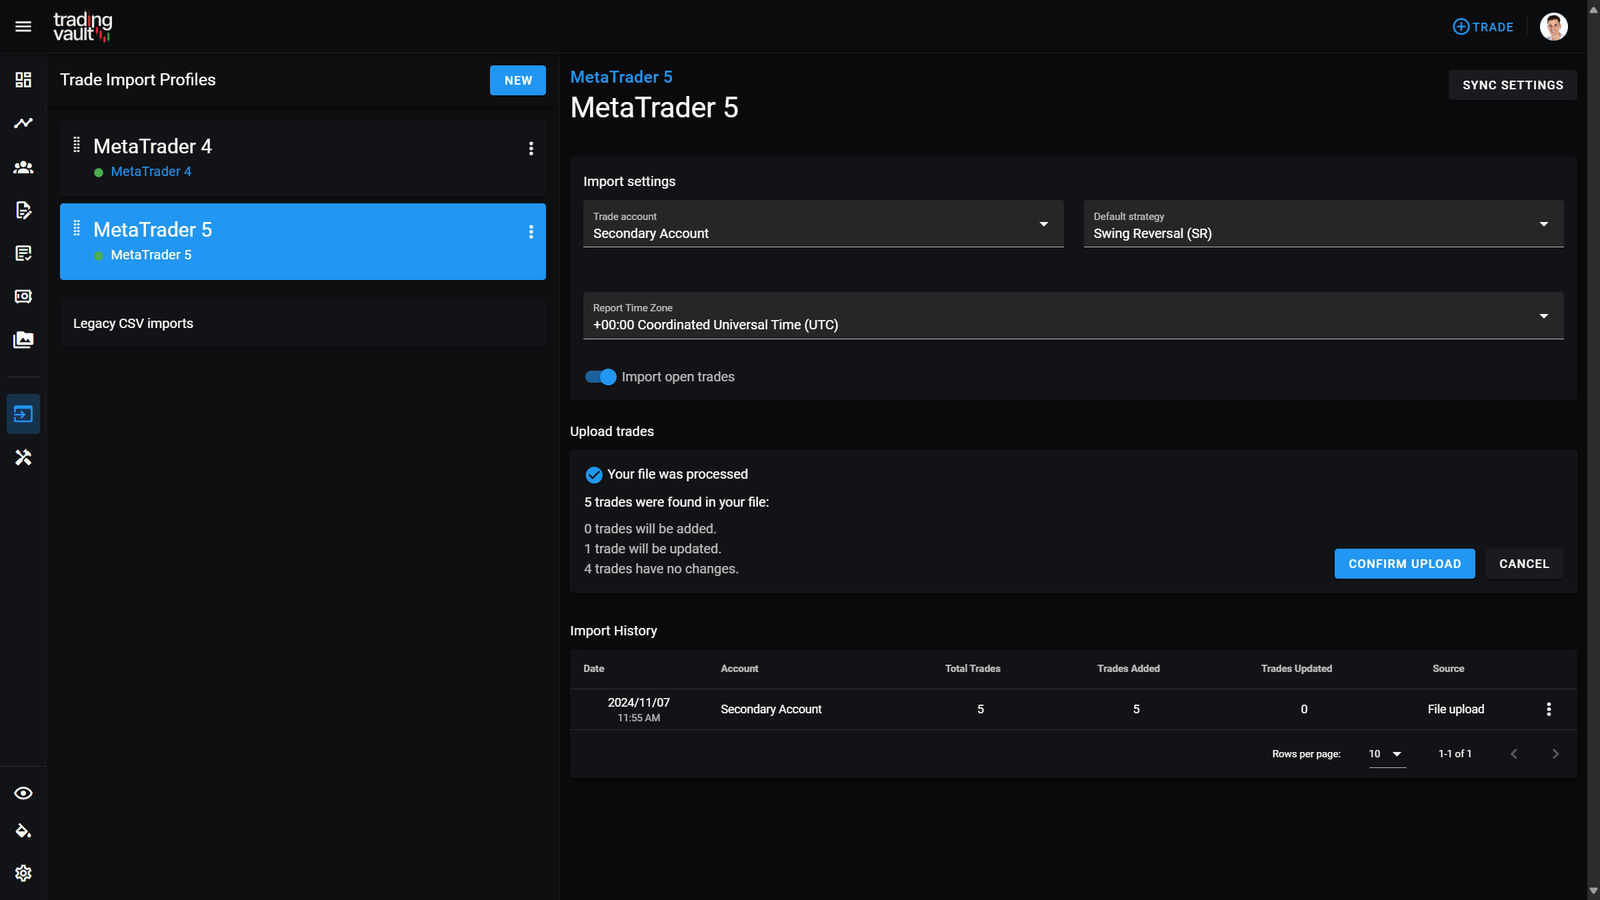
Task: Open the chart line analytics icon
Action: 23,123
